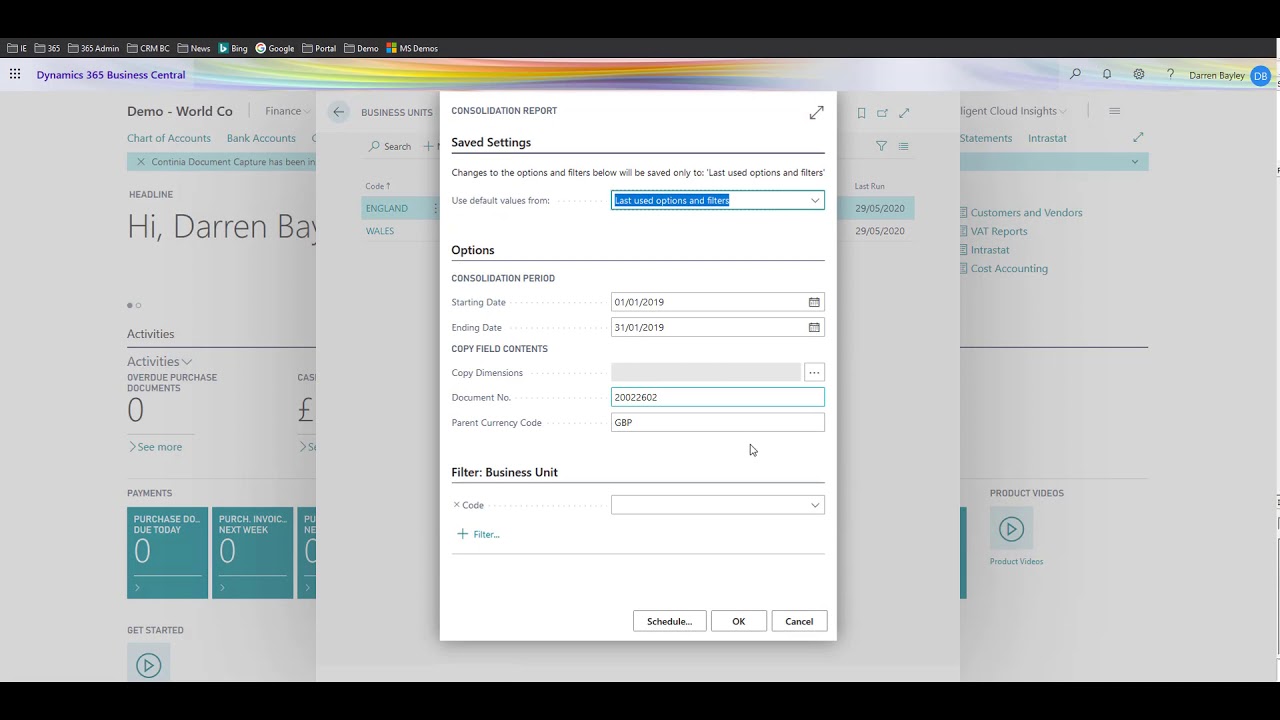
Task: Open Bank Accounts
Action: pyautogui.click(x=261, y=138)
